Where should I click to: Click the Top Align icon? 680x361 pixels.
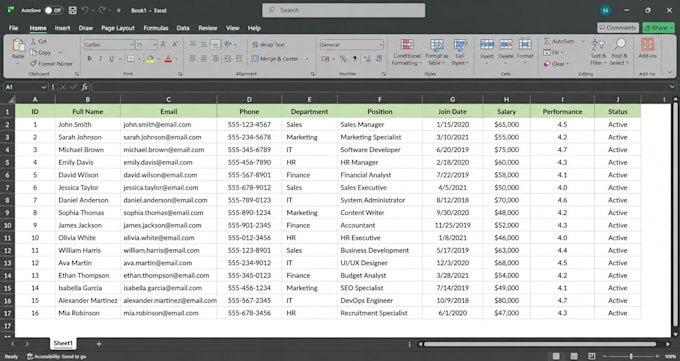pyautogui.click(x=193, y=44)
